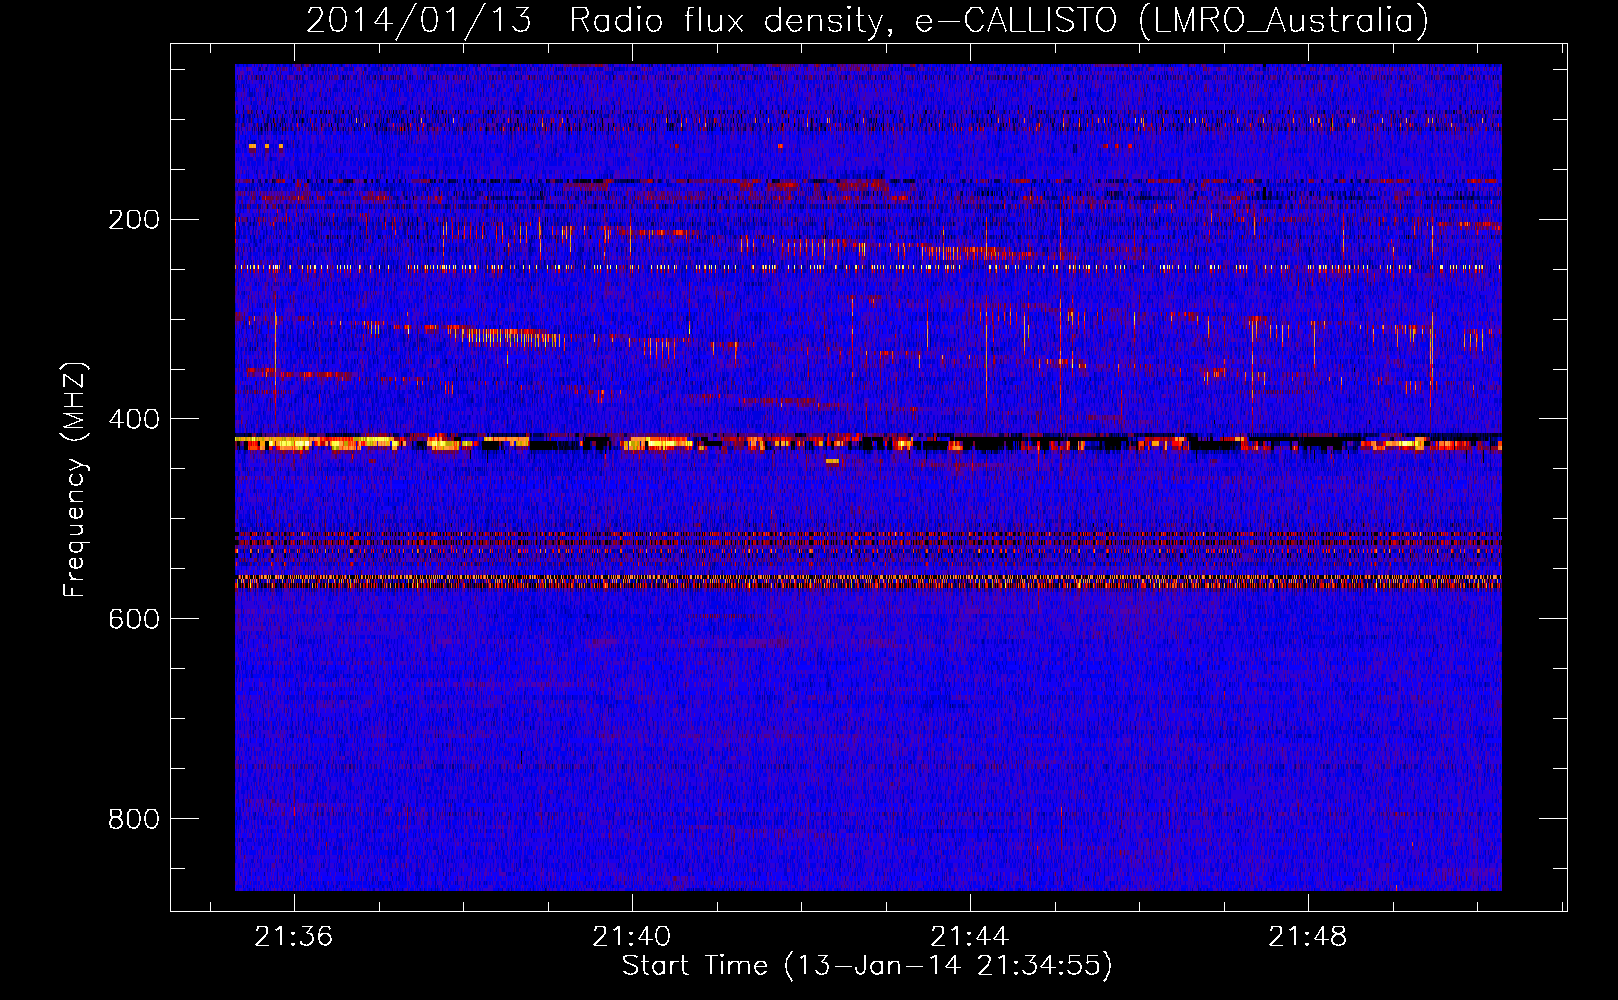Click the dotted white line near 250 MHz
The height and width of the screenshot is (1000, 1618).
[868, 268]
